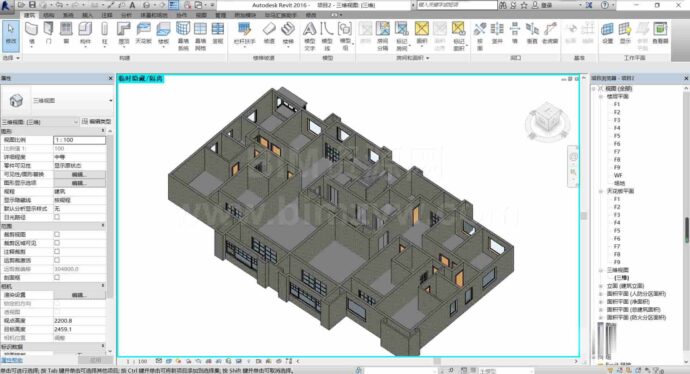Collapse the Floor Plans (楼层平面) tree node

click(601, 96)
